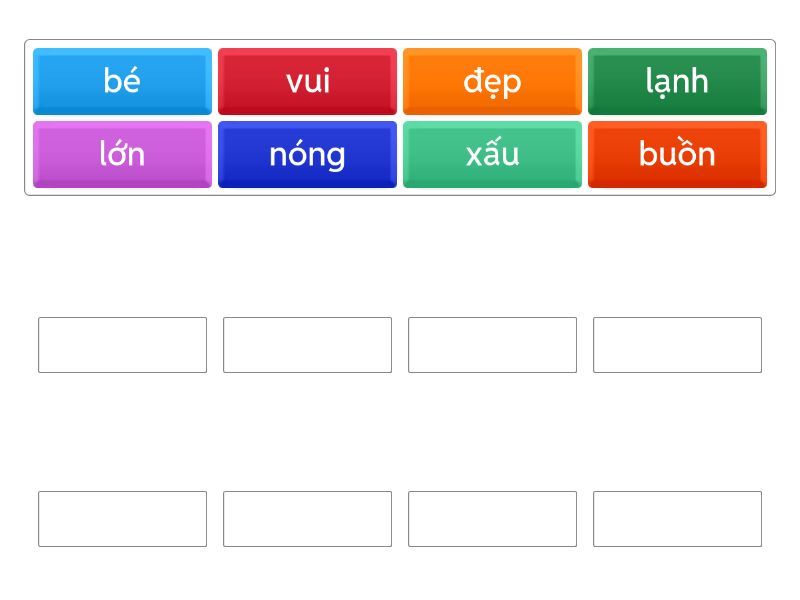Image resolution: width=800 pixels, height=600 pixels.
Task: Tap the word tile meaning 'happy' (vui)
Action: (x=307, y=81)
